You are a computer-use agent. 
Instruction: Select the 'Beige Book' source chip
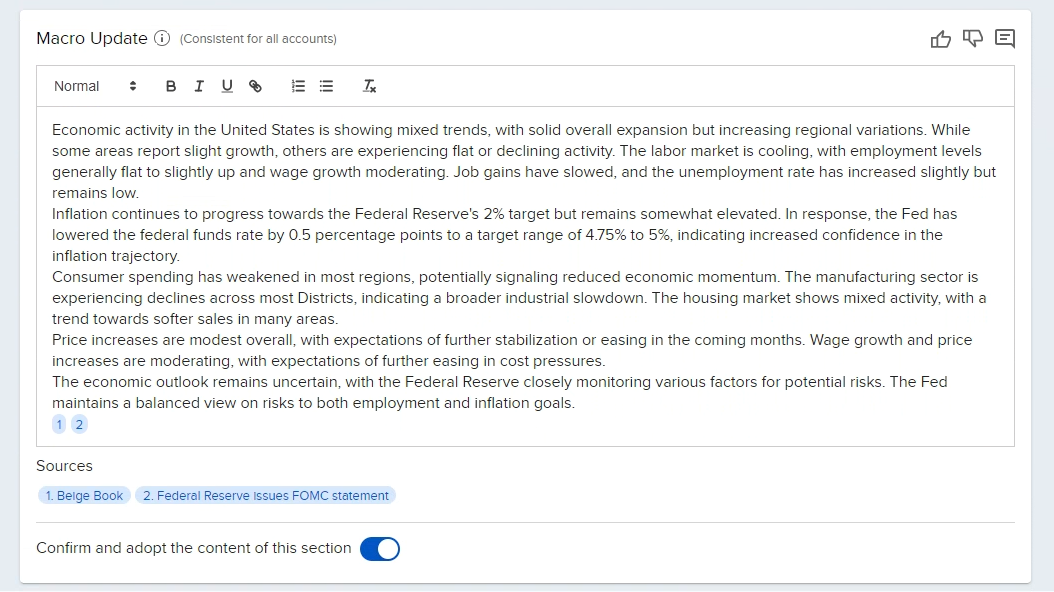(x=83, y=495)
